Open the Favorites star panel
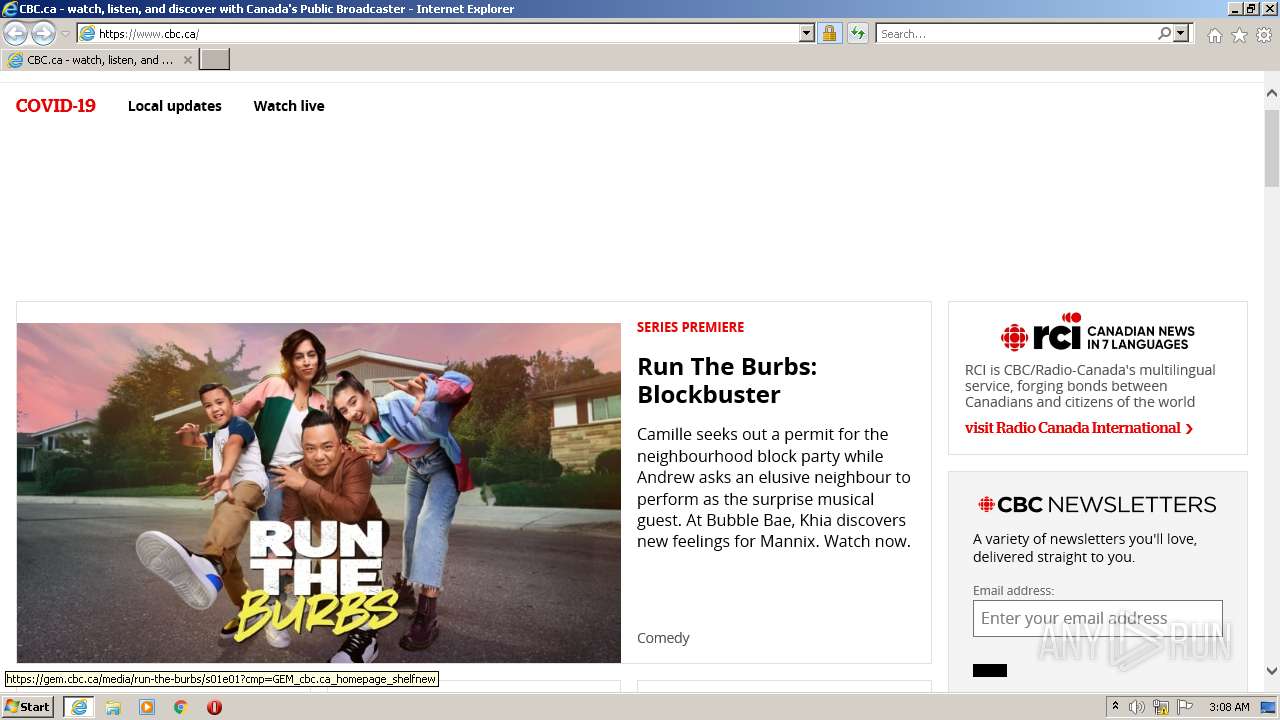Image resolution: width=1280 pixels, height=720 pixels. (1239, 35)
